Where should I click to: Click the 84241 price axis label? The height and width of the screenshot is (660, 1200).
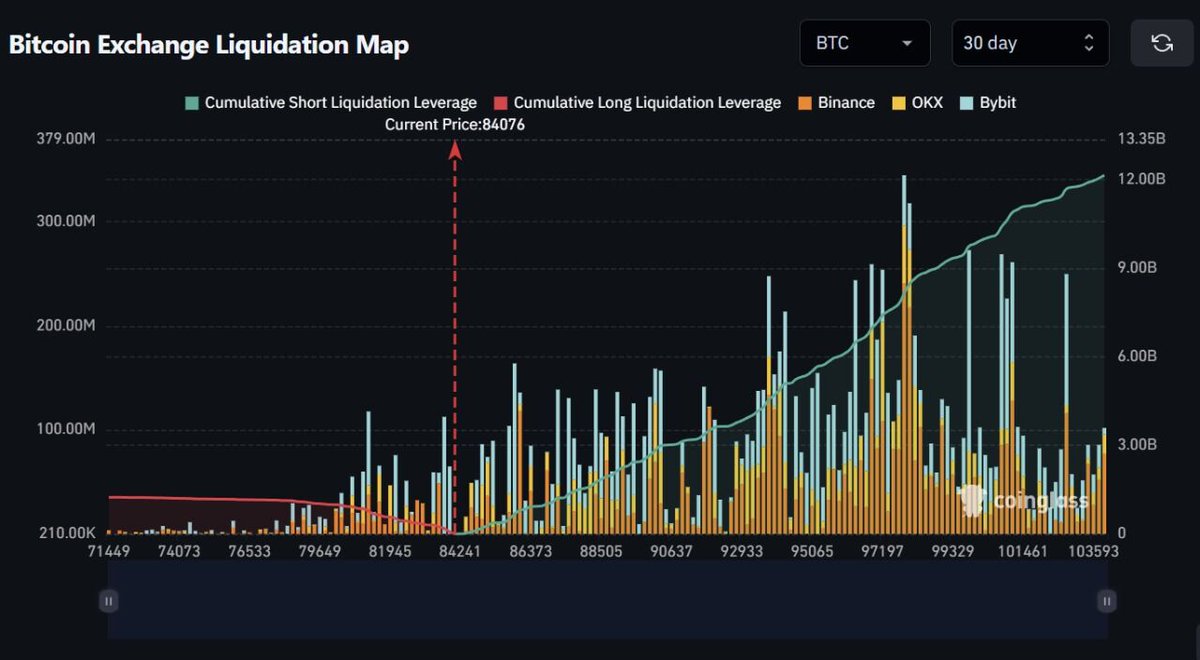click(x=460, y=550)
